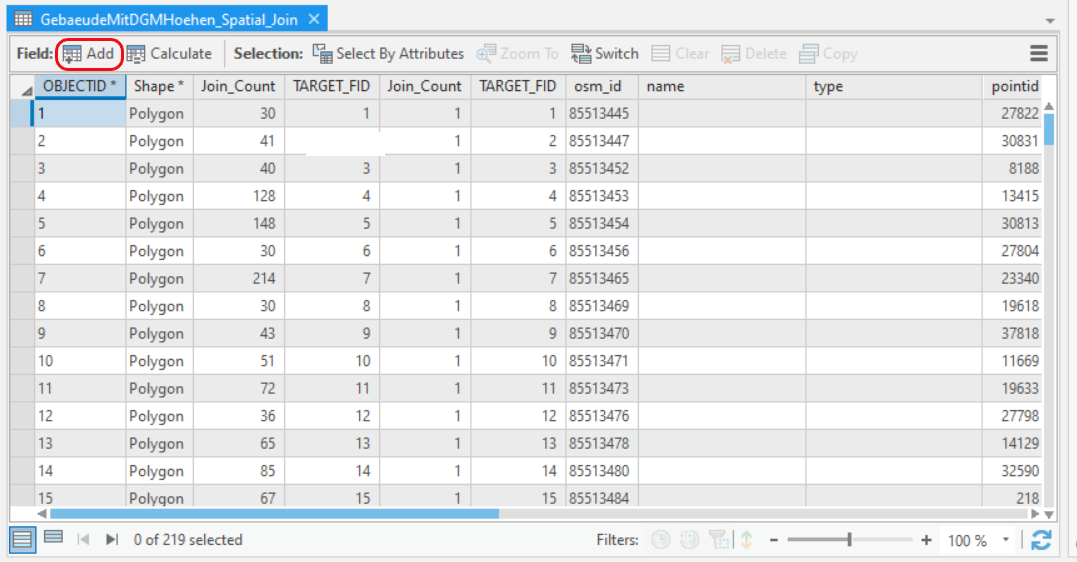
Task: Select the name column header
Action: [x=722, y=87]
